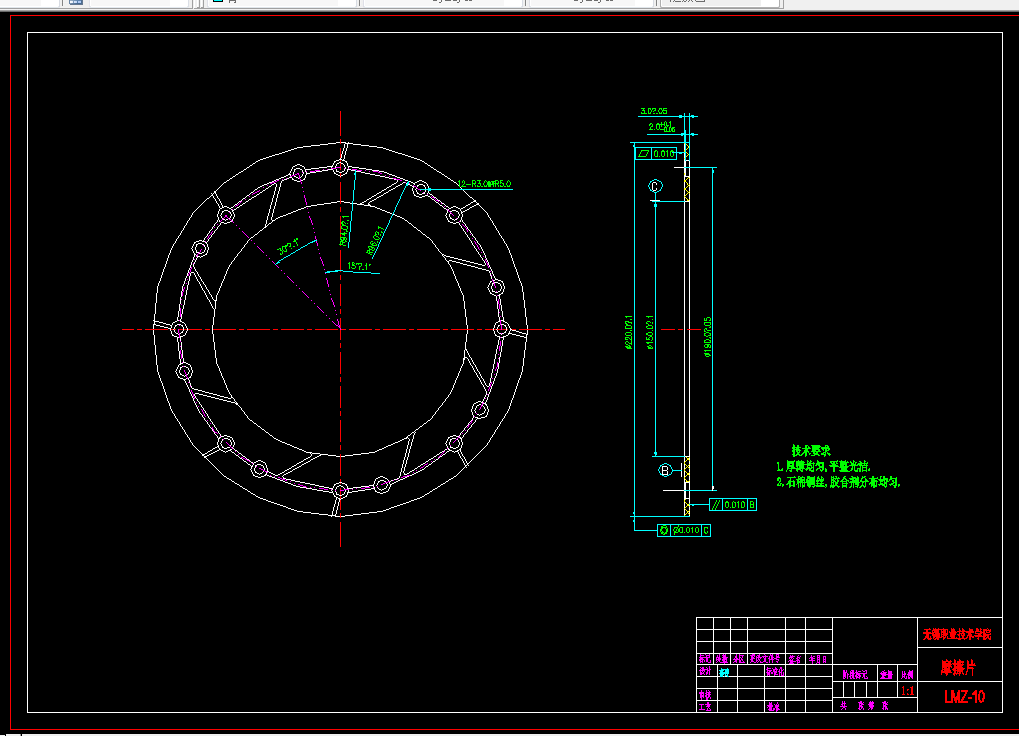This screenshot has width=1019, height=736.
Task: Click the ø150 vertical diameter dimension
Action: pos(650,333)
